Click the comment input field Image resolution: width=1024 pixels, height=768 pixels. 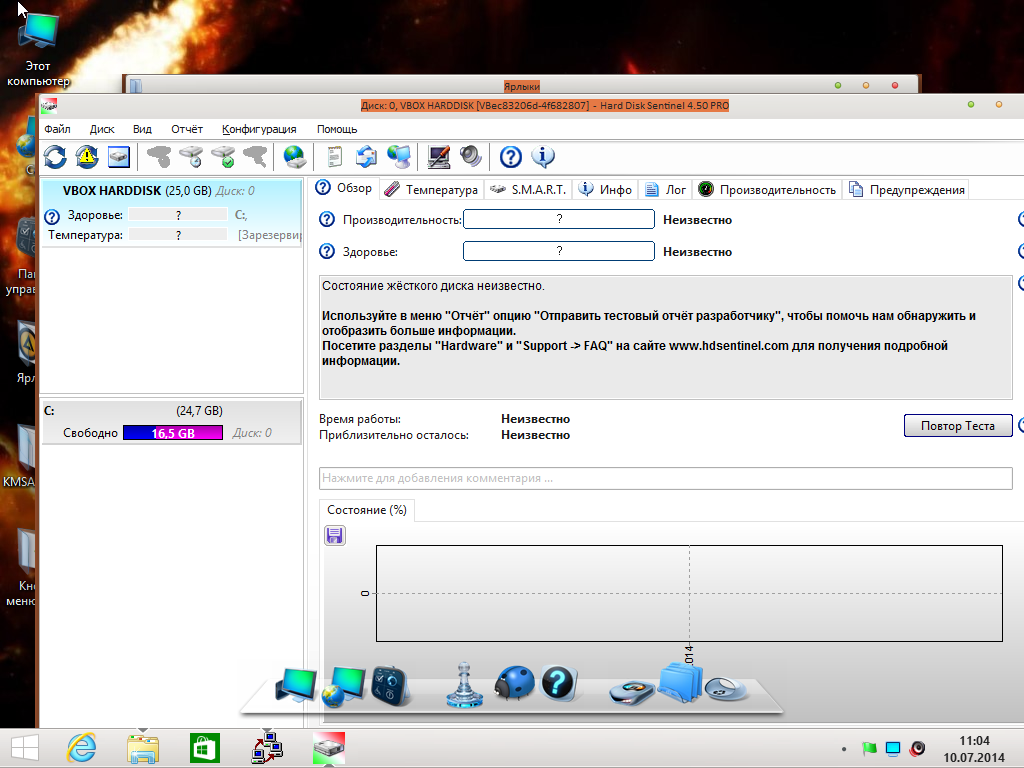665,478
